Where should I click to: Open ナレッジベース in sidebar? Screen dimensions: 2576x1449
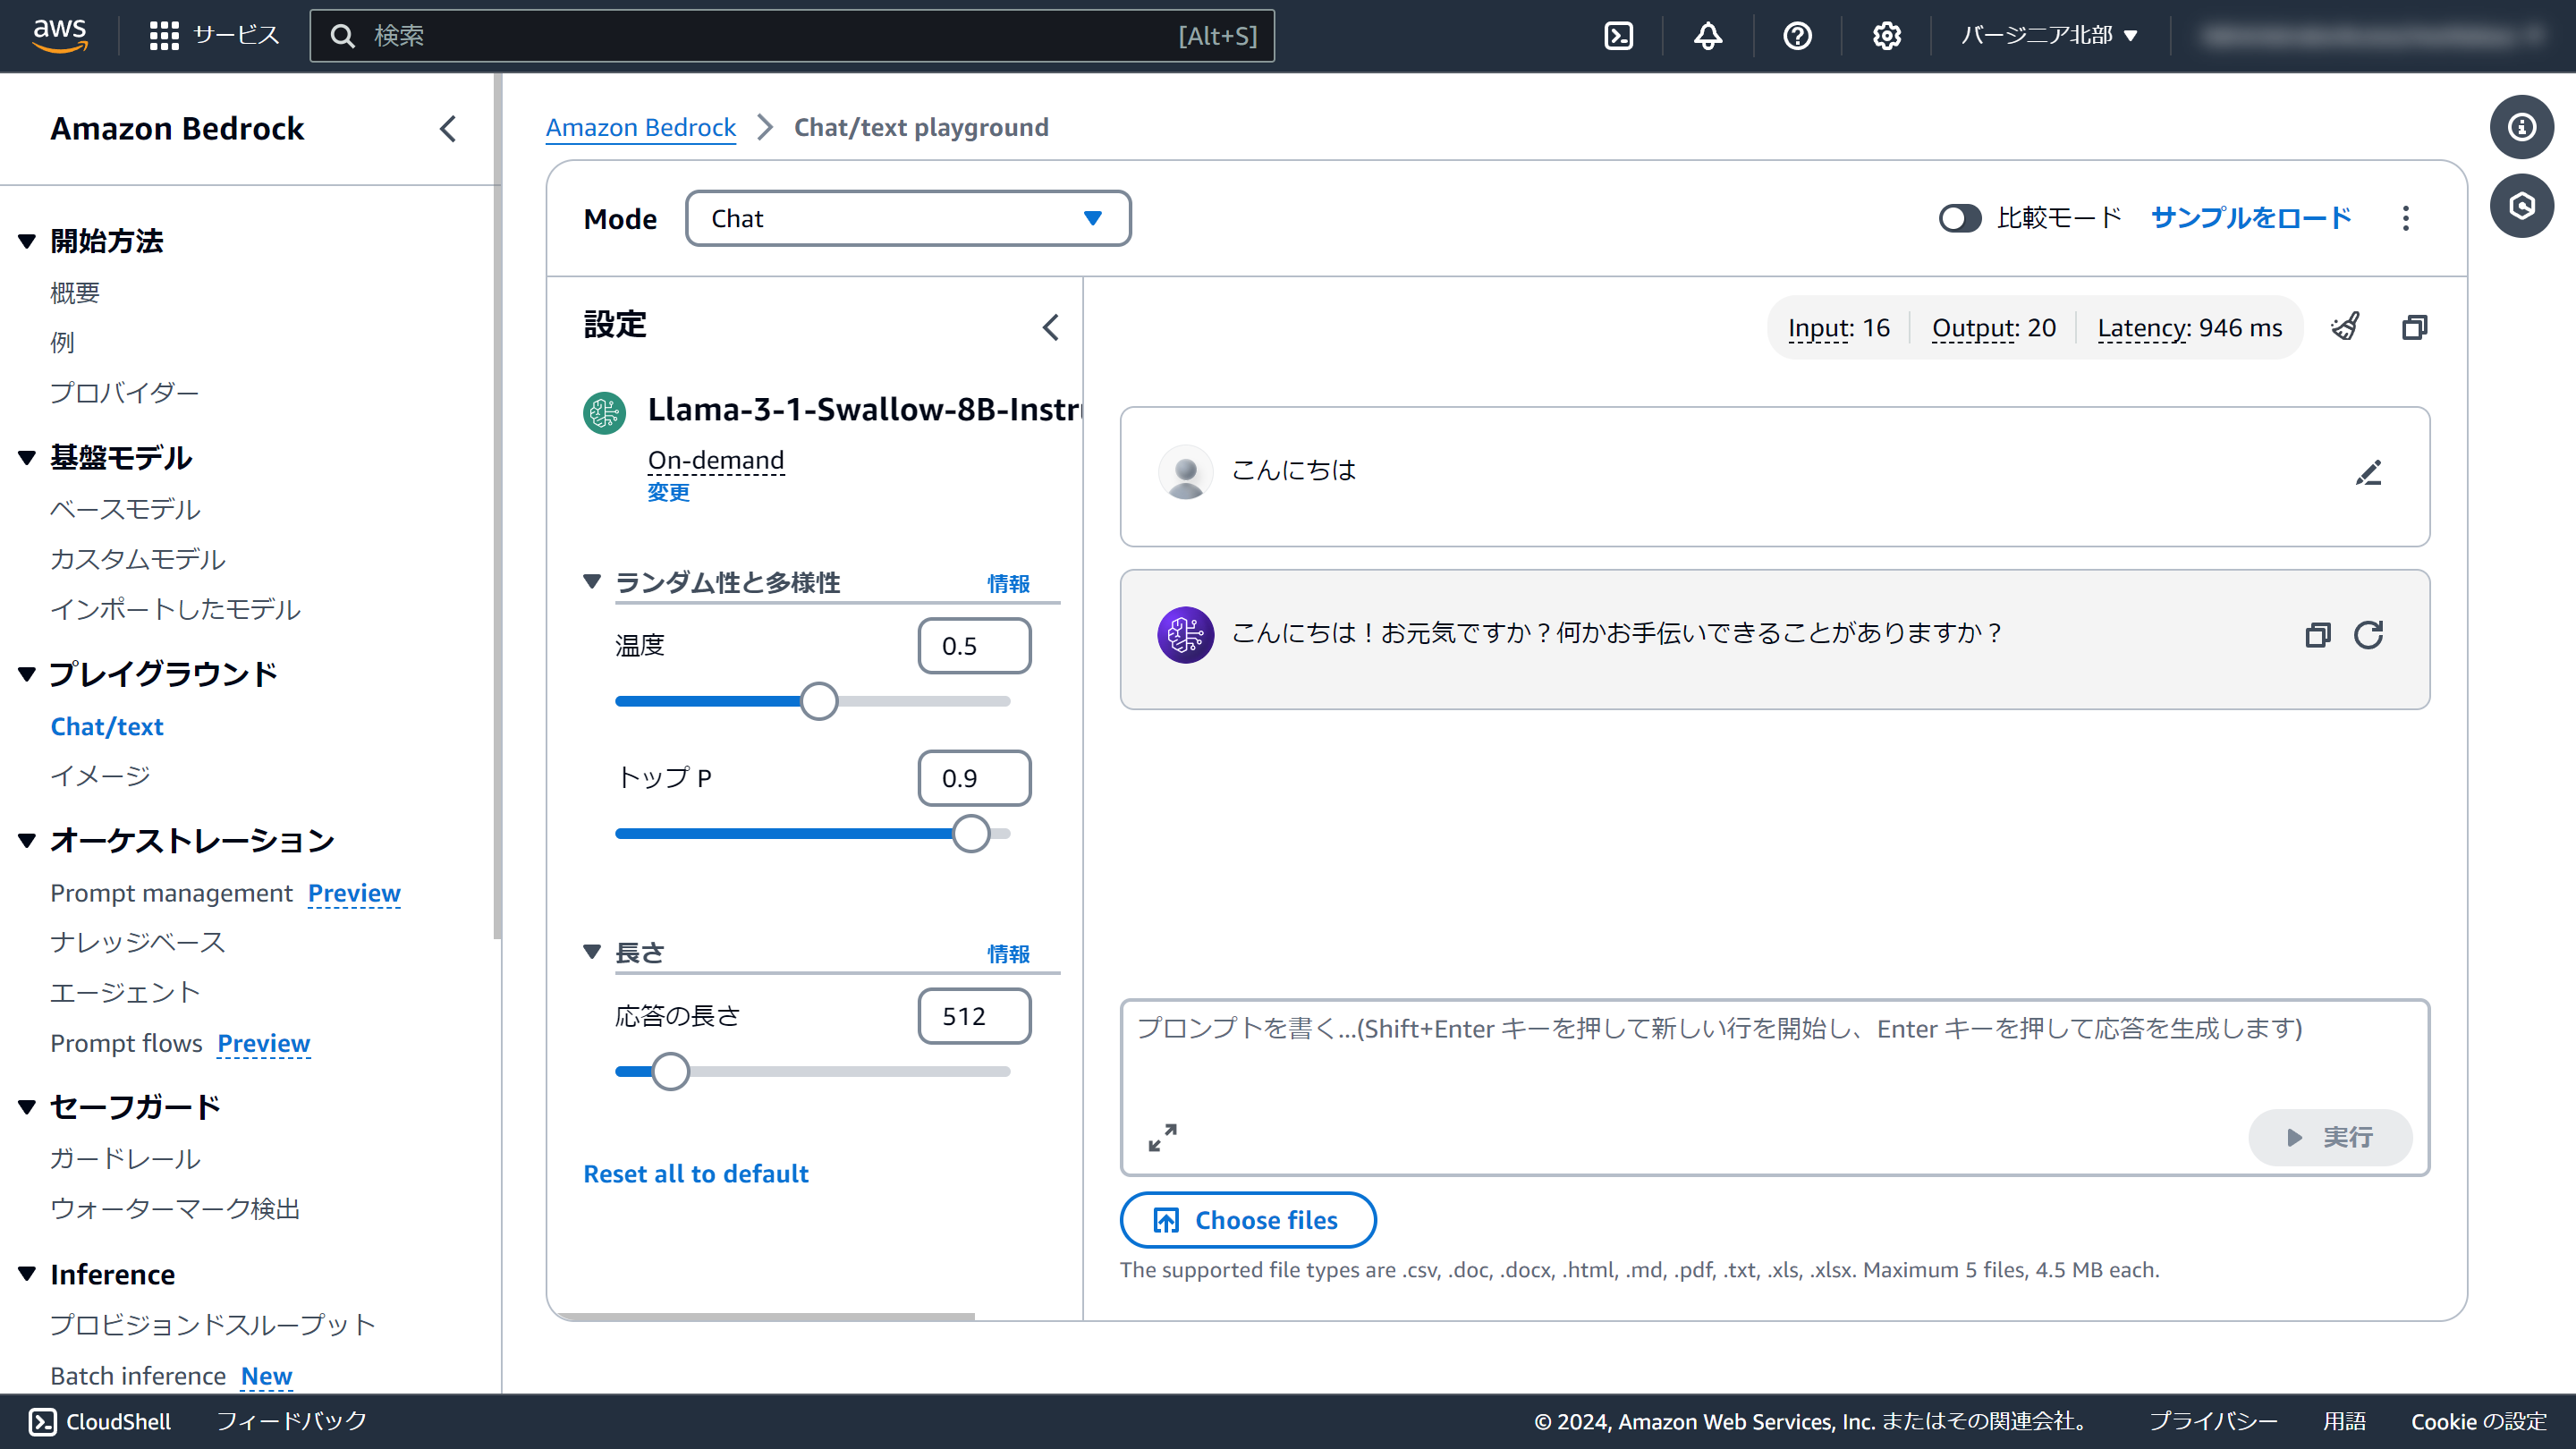point(138,942)
